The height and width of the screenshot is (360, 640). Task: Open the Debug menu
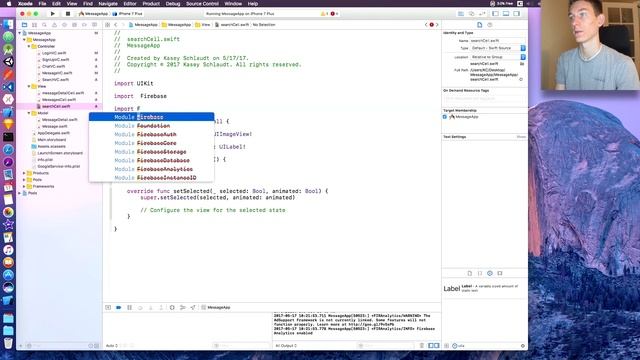(173, 4)
